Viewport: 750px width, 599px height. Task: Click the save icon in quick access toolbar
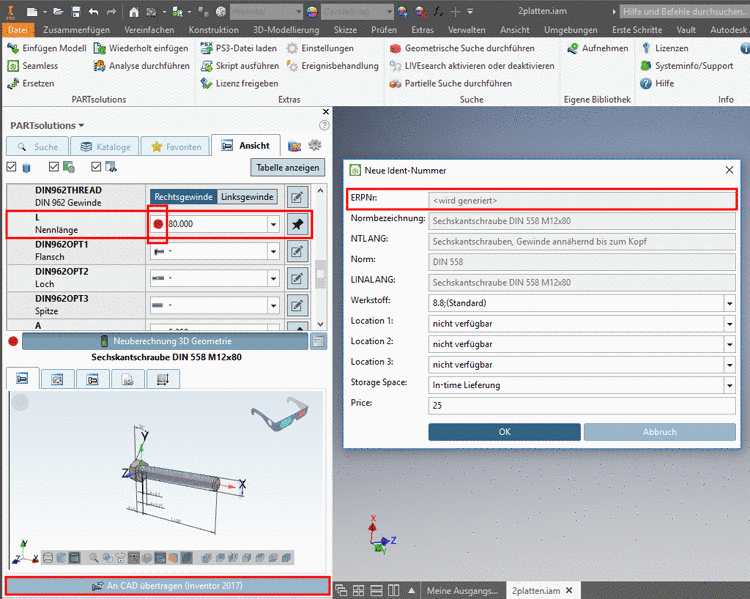point(76,11)
